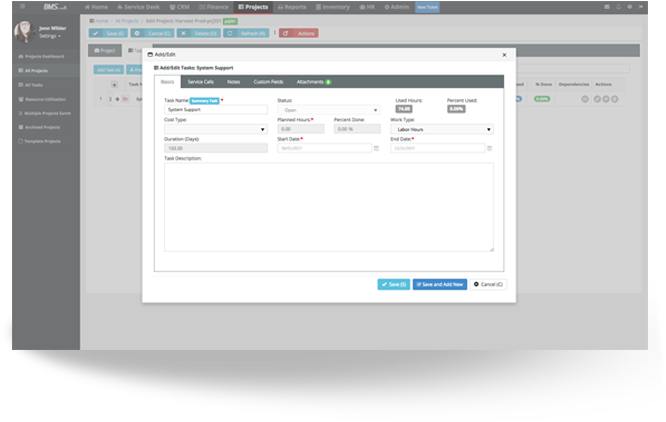Click the logout icon in top bar

click(x=641, y=7)
